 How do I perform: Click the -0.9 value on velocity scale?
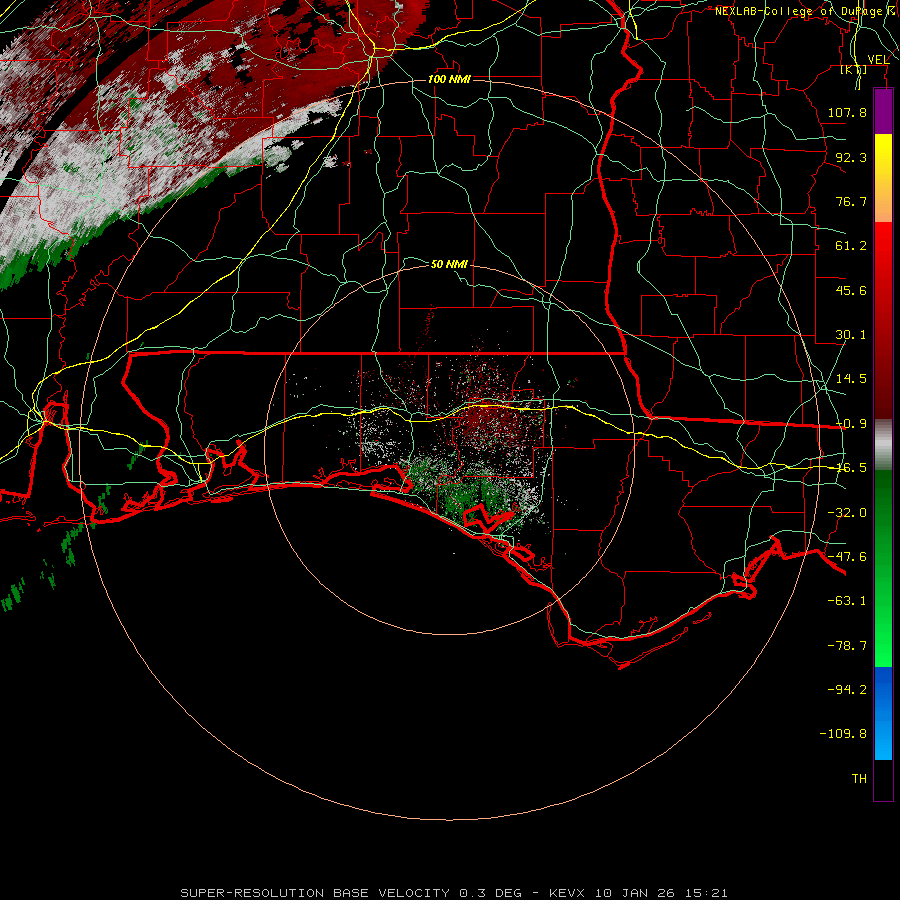[851, 424]
